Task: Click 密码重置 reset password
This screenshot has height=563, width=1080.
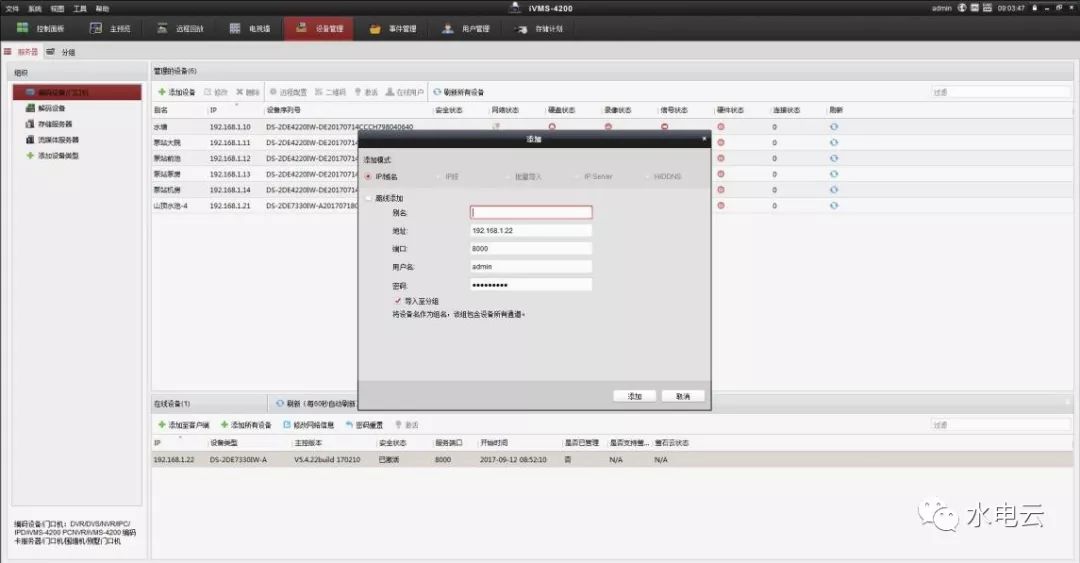Action: click(x=364, y=424)
